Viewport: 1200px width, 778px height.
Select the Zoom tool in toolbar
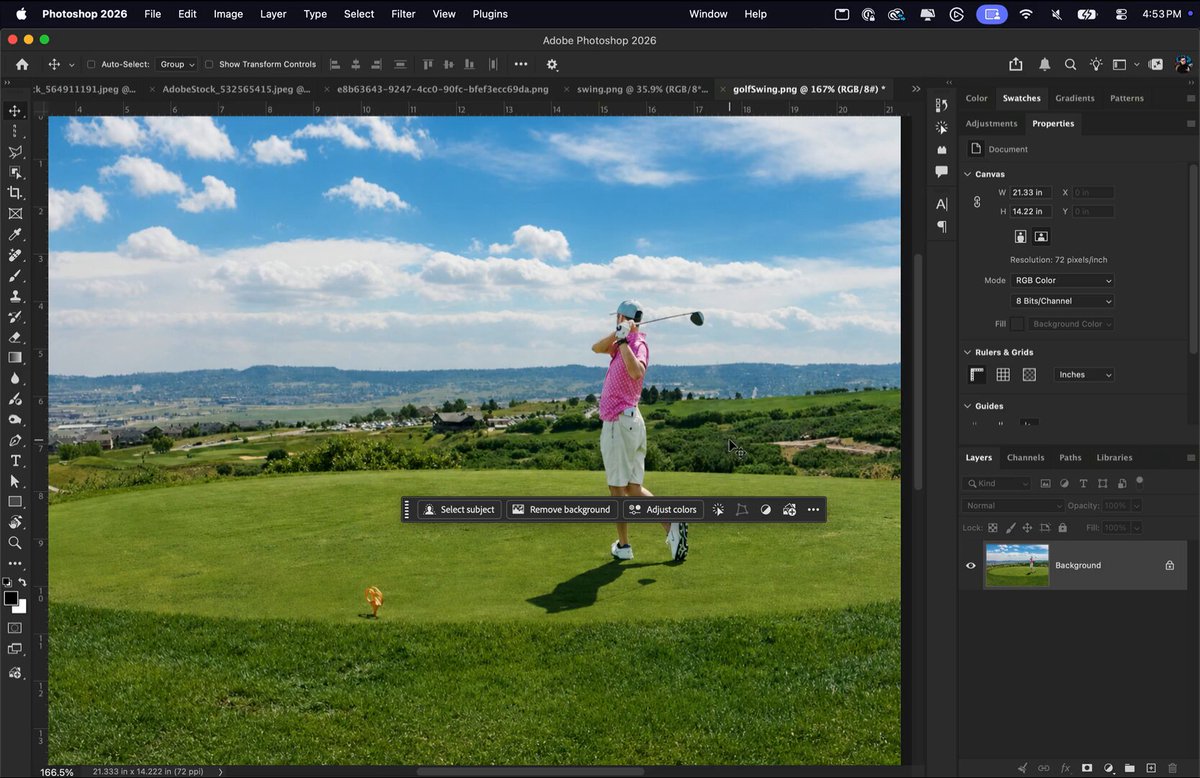(x=15, y=543)
